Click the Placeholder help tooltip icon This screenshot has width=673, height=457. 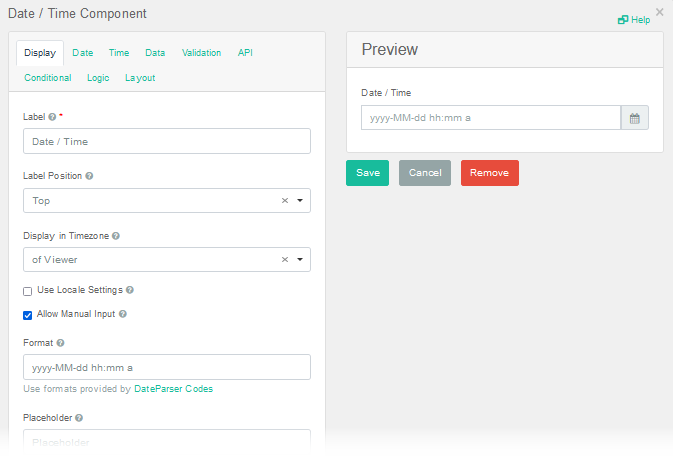pos(79,418)
